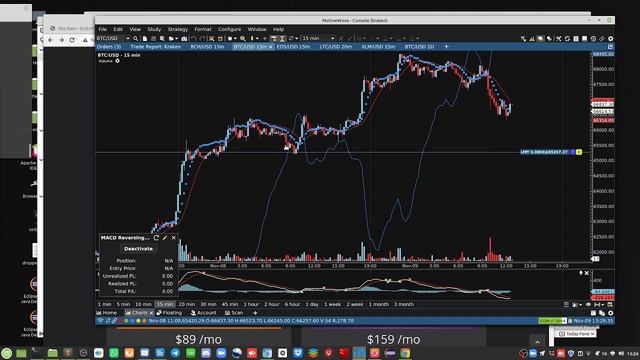This screenshot has width=640, height=360.
Task: Move the MACD study pane up with arrow
Action: click(x=580, y=273)
